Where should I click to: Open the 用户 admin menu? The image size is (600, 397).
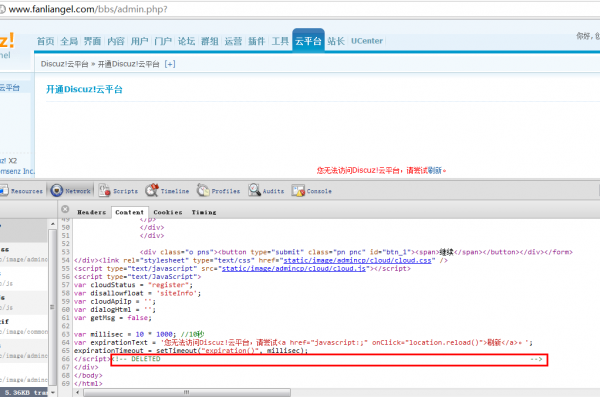point(139,41)
